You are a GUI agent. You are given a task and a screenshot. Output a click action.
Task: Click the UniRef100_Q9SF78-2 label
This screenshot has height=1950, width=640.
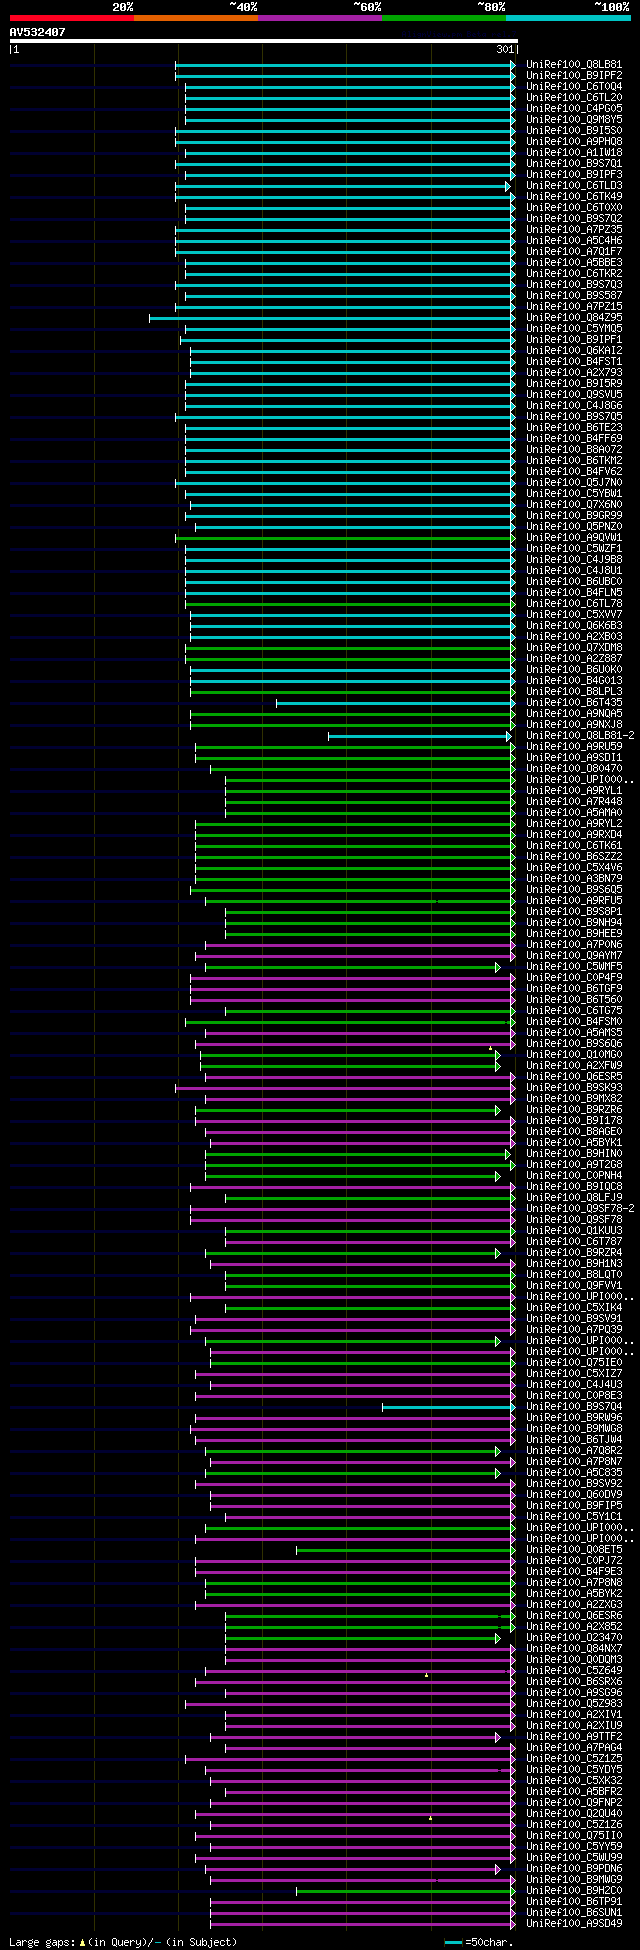(580, 1208)
